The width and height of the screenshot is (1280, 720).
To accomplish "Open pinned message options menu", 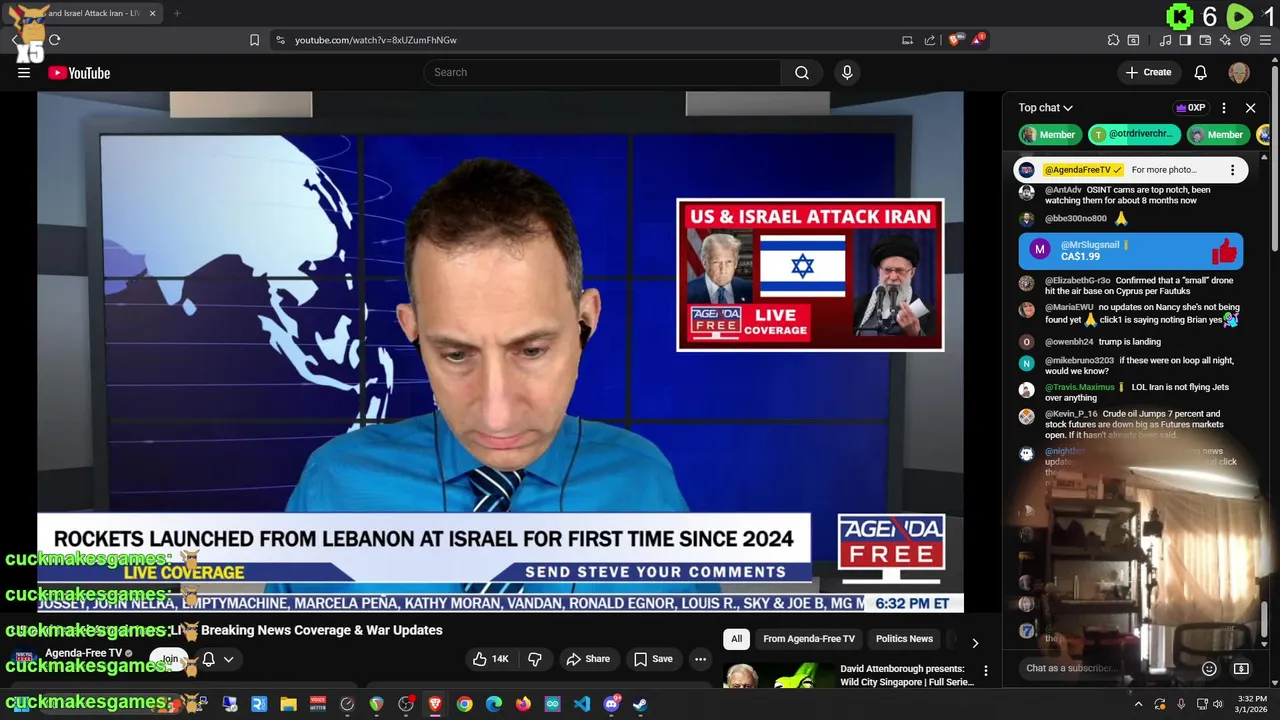I will pos(1232,170).
